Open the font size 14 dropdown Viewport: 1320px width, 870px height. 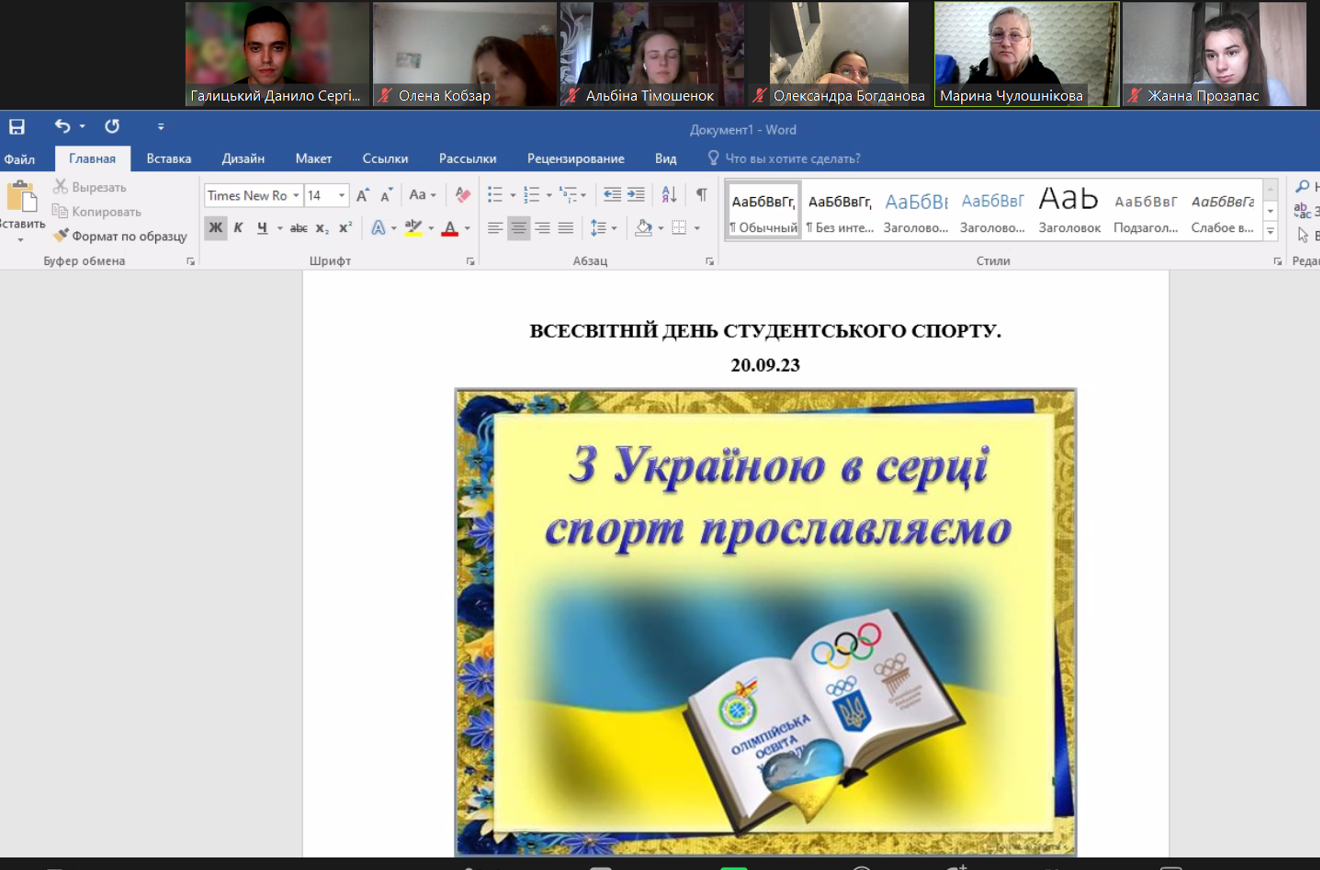click(341, 196)
